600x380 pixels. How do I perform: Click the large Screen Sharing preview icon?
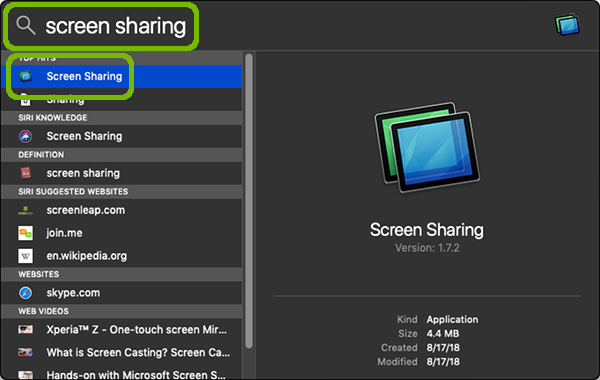click(427, 147)
